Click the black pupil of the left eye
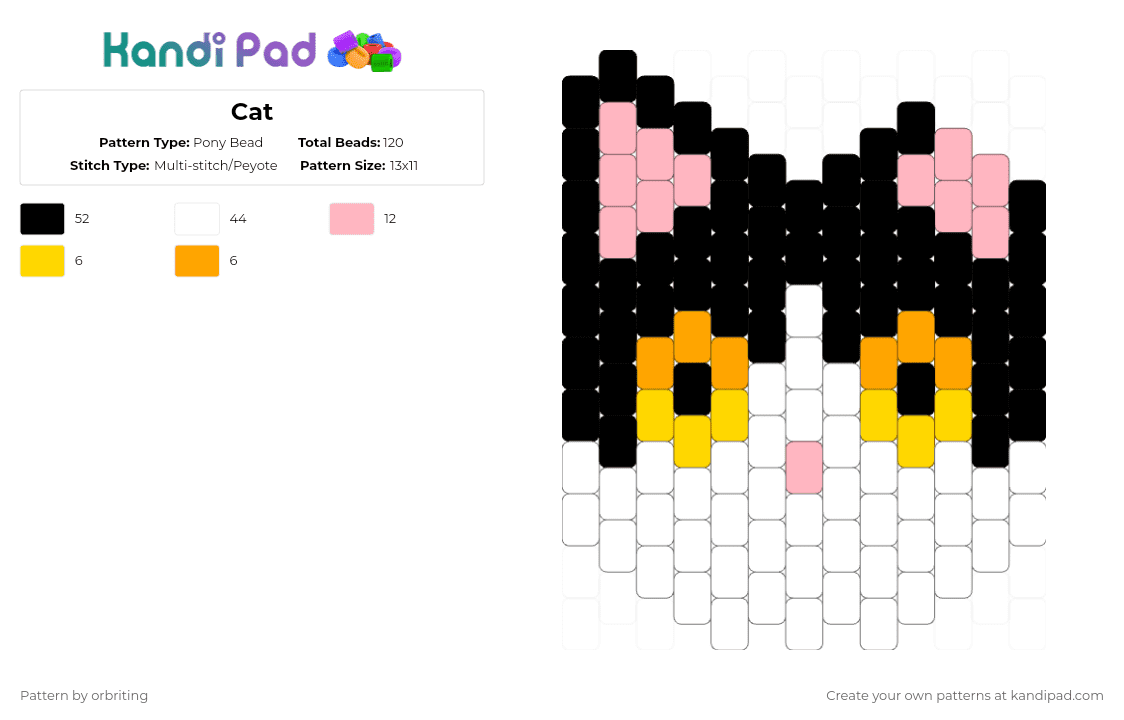The image size is (1124, 720). tap(692, 389)
